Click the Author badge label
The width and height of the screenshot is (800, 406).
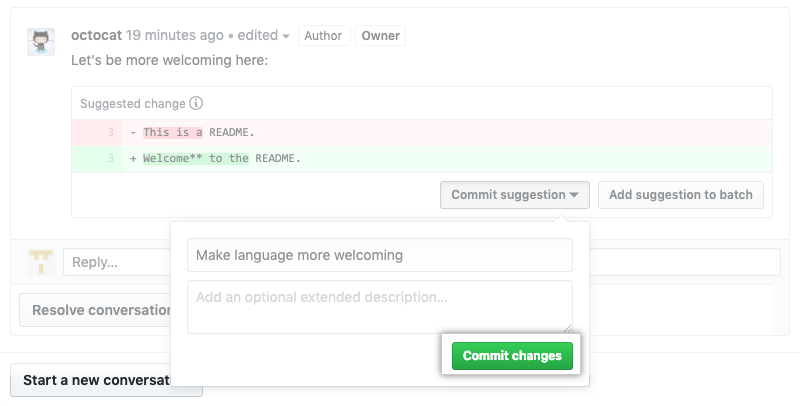tap(323, 36)
